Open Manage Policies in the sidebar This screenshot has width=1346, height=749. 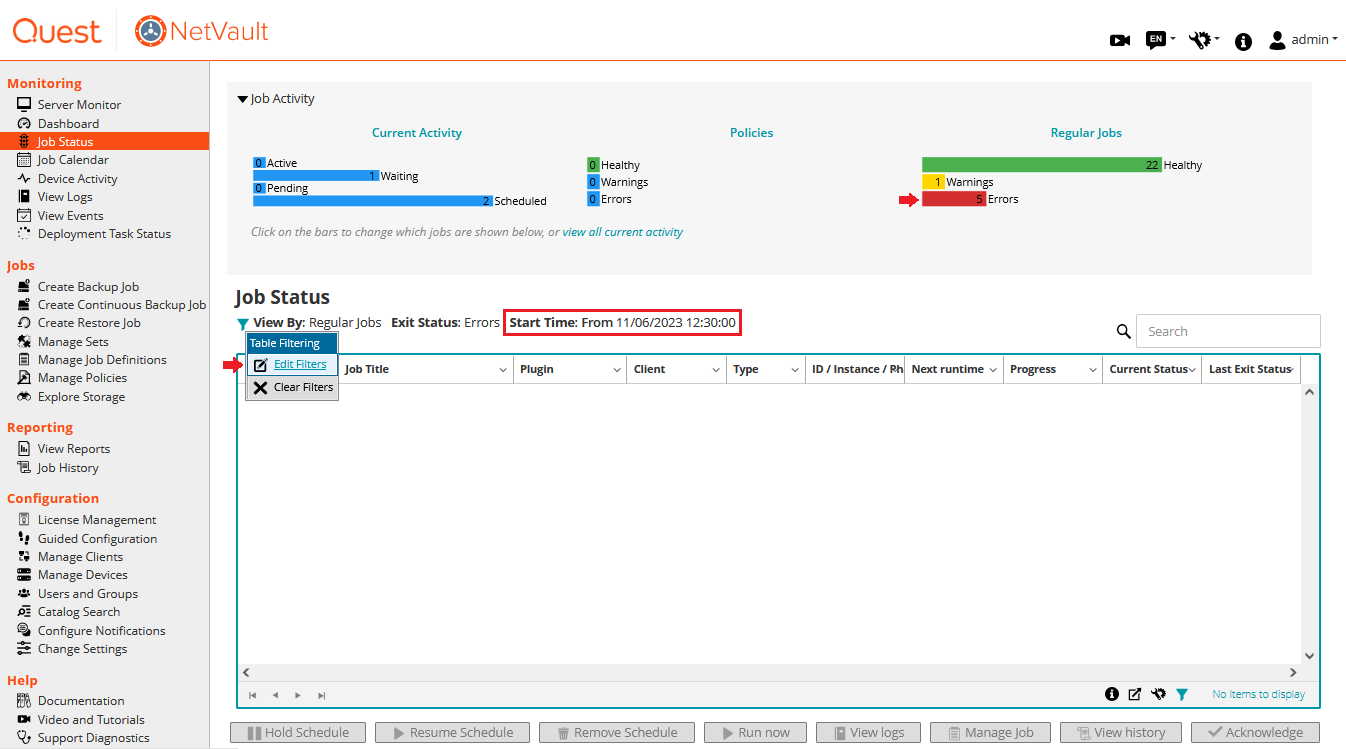coord(82,378)
